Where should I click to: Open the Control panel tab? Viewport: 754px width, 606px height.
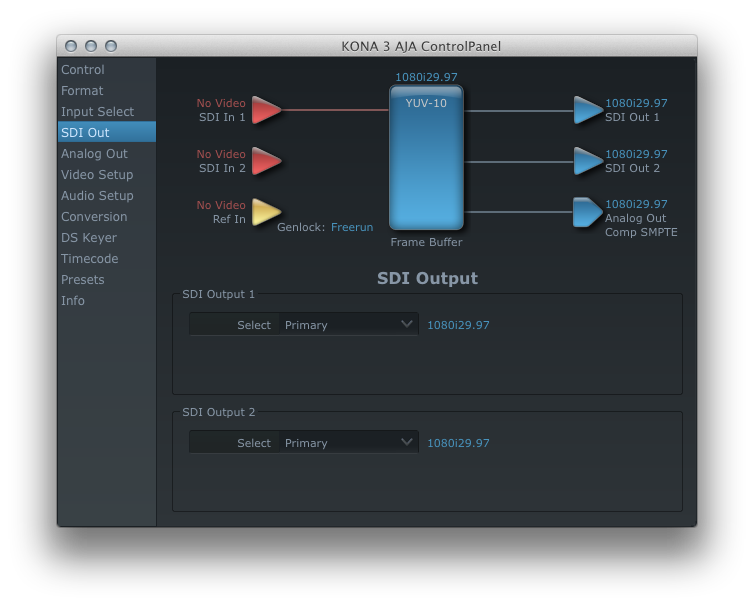[x=107, y=70]
